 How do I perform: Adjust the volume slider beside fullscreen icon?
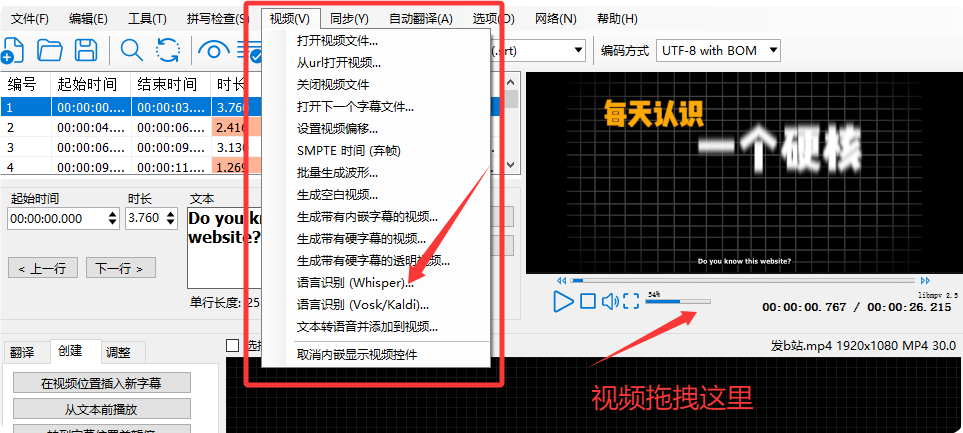pyautogui.click(x=678, y=302)
